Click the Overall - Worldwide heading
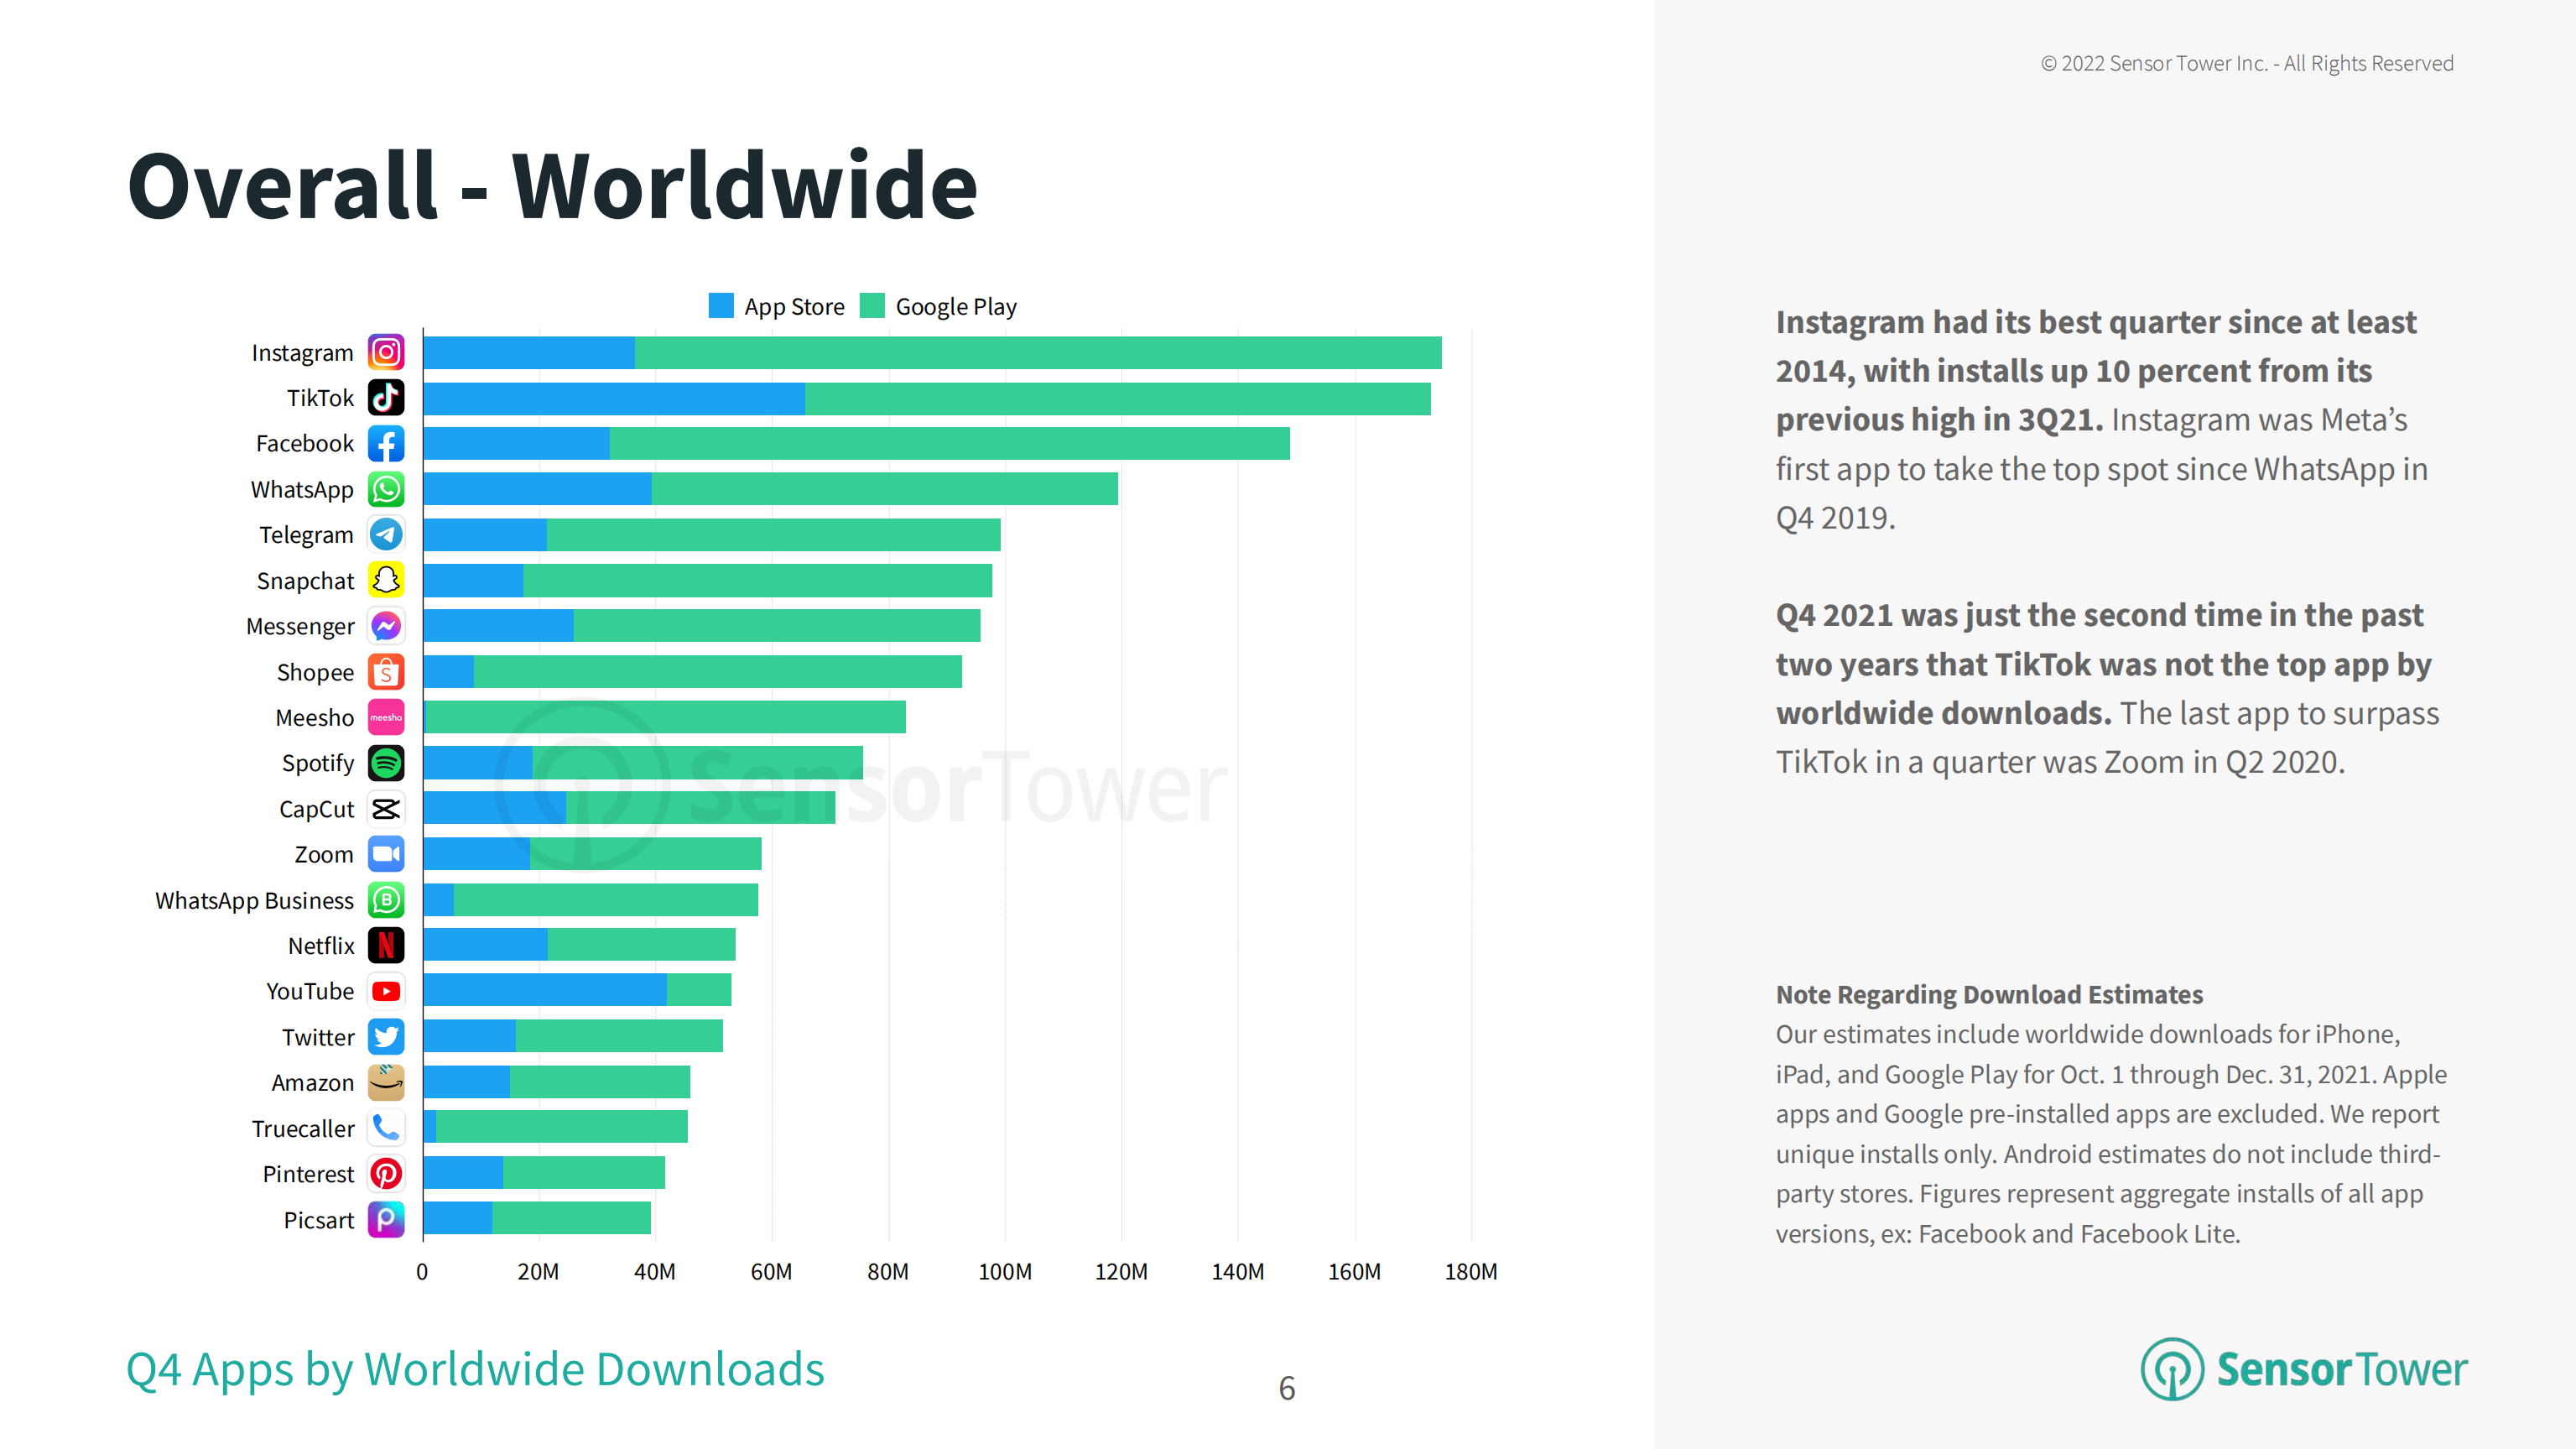The width and height of the screenshot is (2576, 1449). (552, 186)
